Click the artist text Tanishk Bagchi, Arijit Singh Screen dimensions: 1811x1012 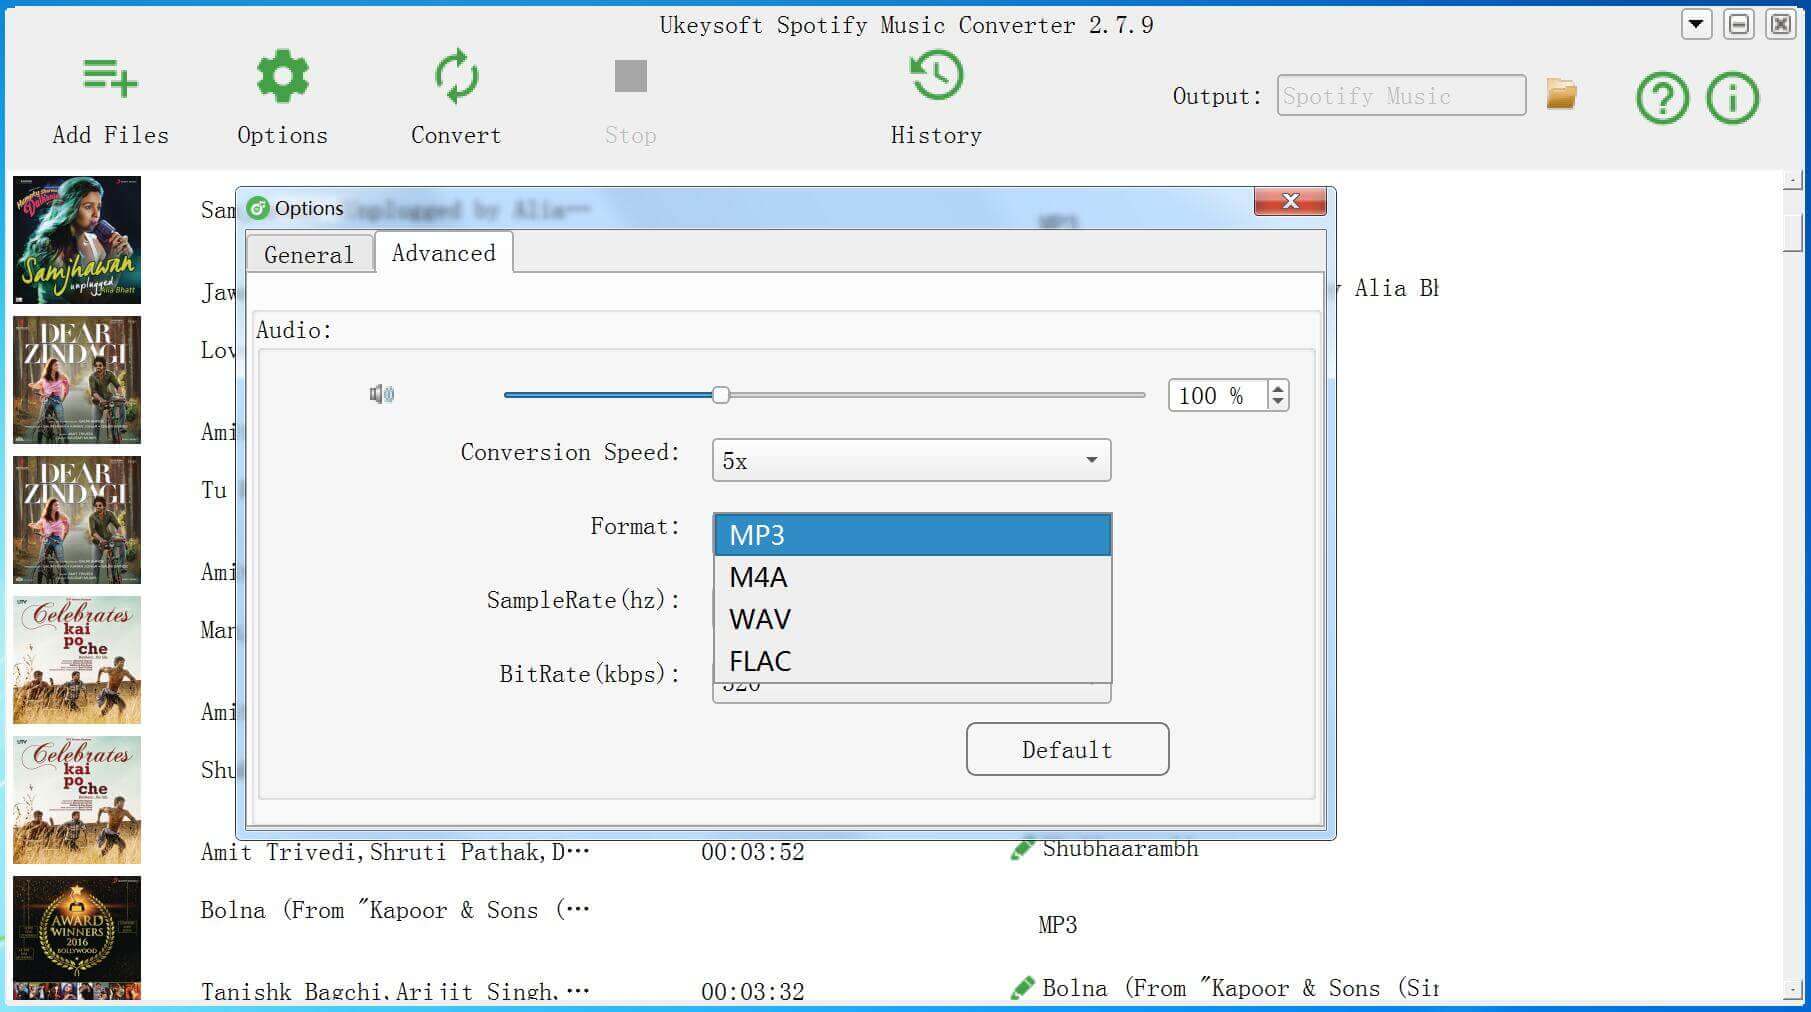coord(395,991)
